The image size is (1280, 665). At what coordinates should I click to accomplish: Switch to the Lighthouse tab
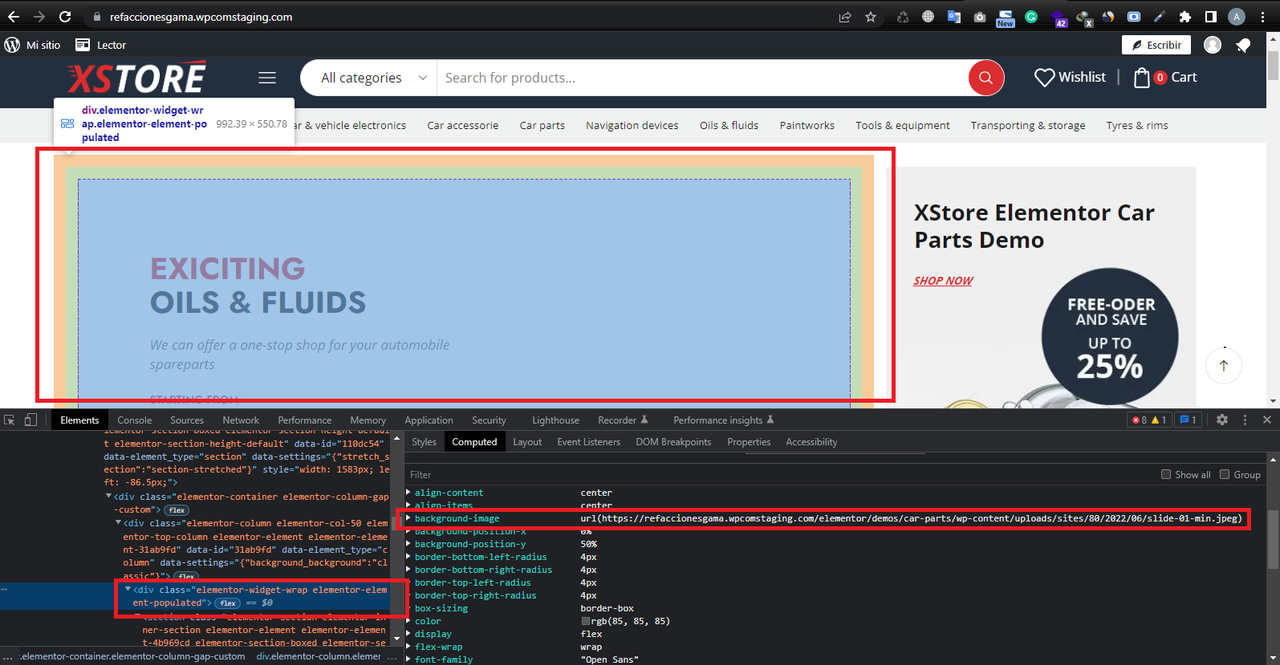click(x=555, y=420)
